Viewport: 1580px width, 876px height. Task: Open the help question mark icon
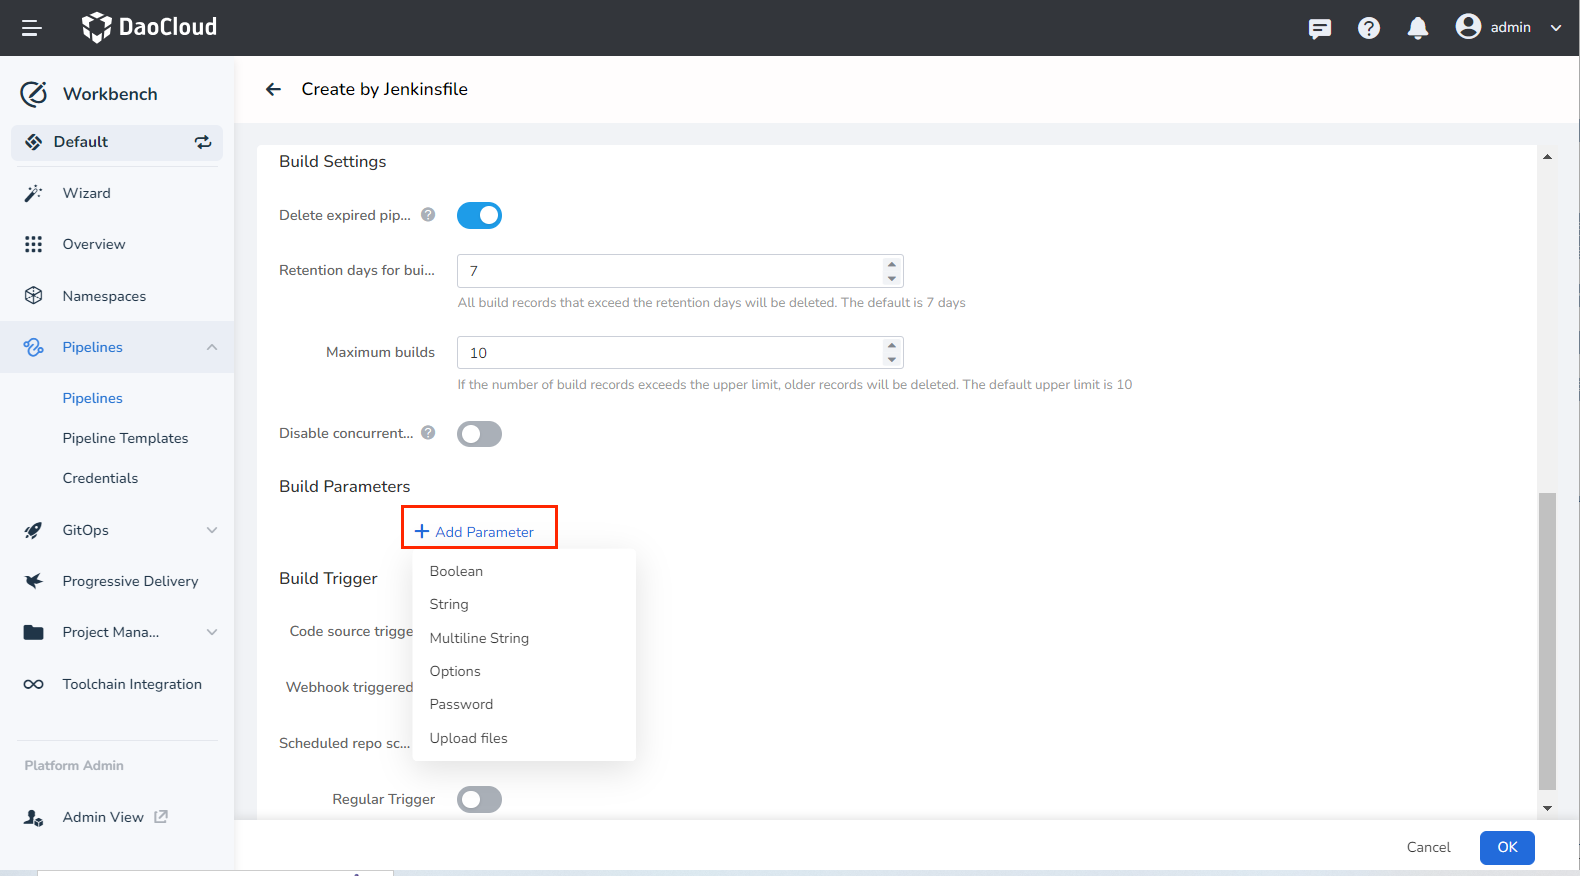pos(1368,28)
